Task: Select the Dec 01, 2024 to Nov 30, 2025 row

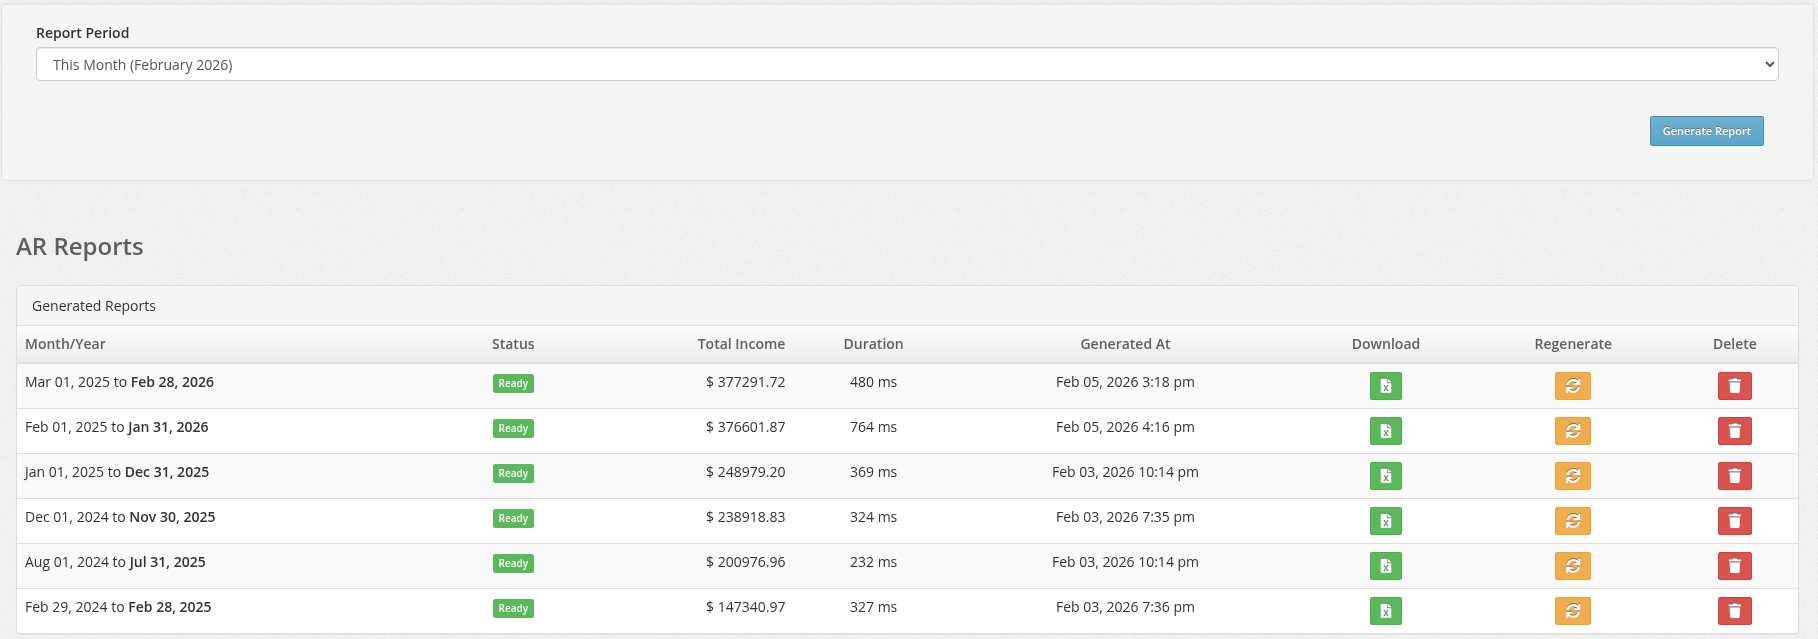Action: click(x=907, y=521)
